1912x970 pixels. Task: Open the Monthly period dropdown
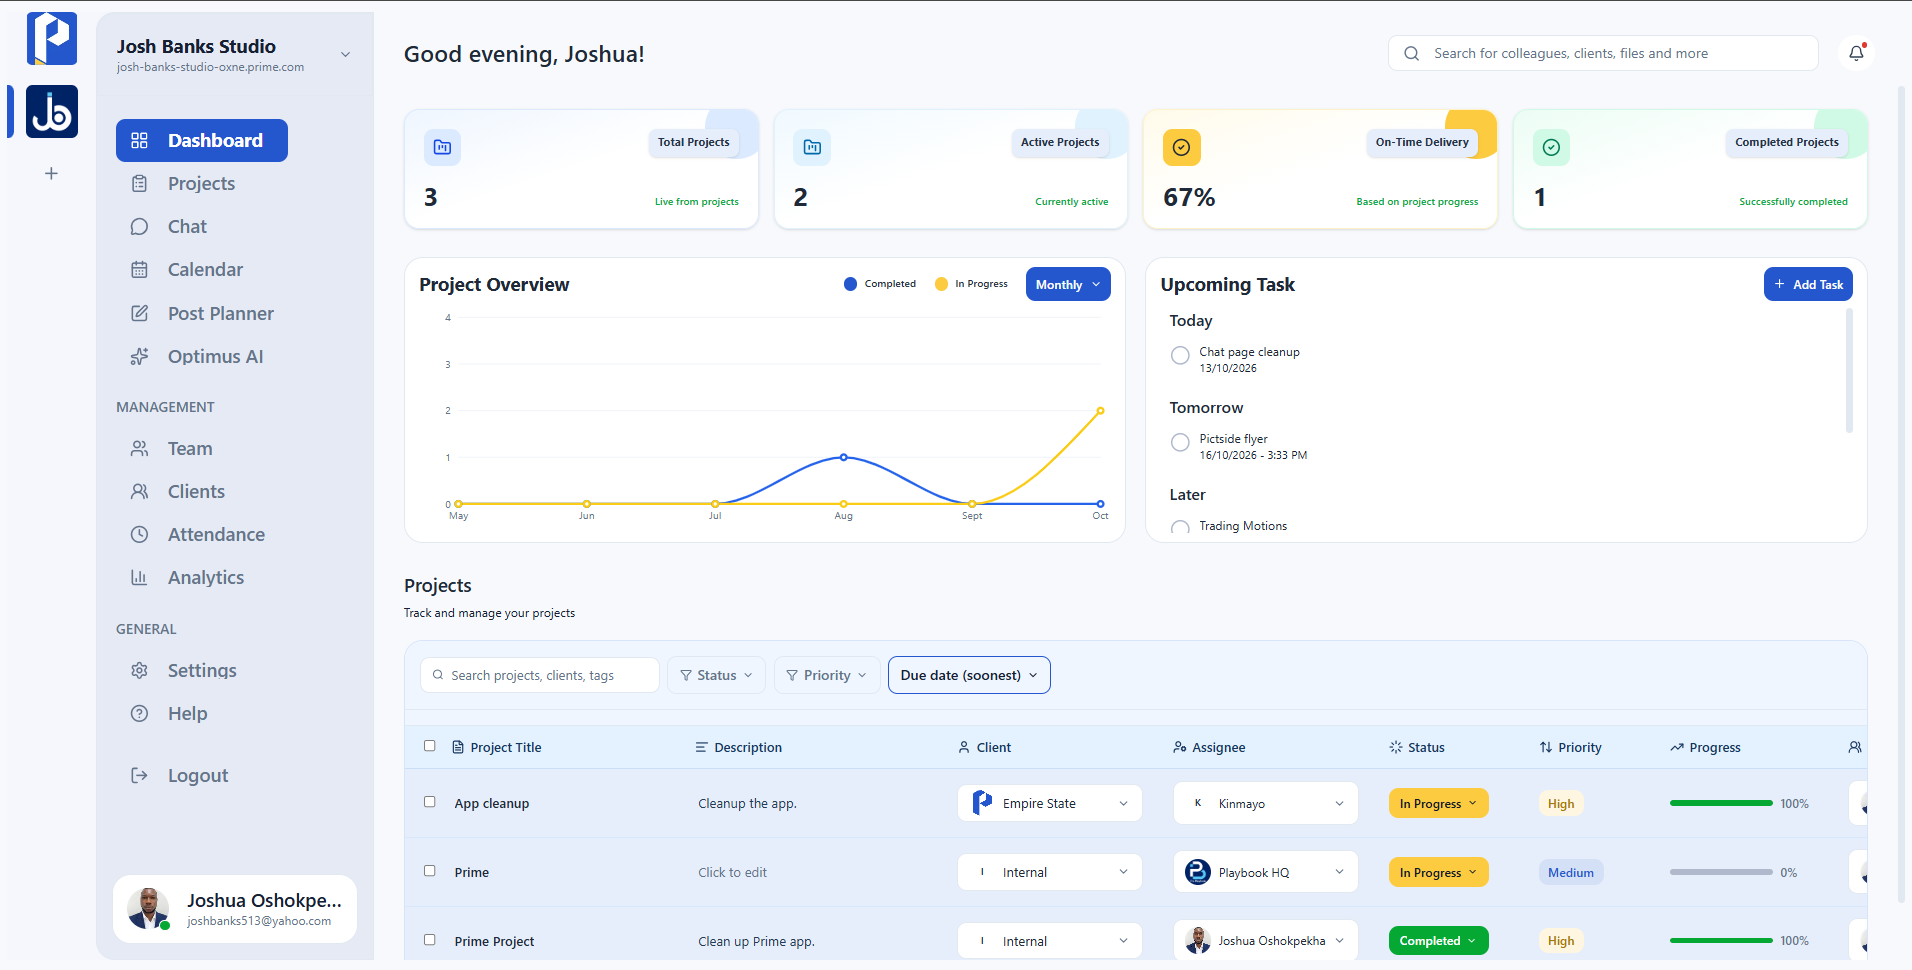click(1068, 285)
